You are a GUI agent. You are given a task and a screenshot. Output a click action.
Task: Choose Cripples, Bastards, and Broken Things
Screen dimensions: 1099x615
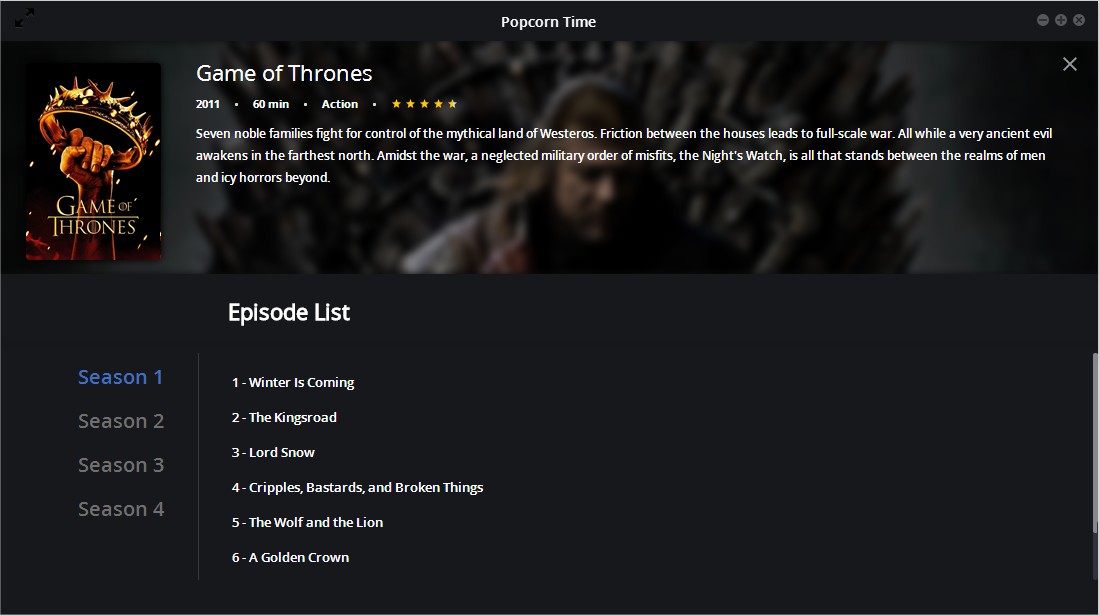point(357,487)
